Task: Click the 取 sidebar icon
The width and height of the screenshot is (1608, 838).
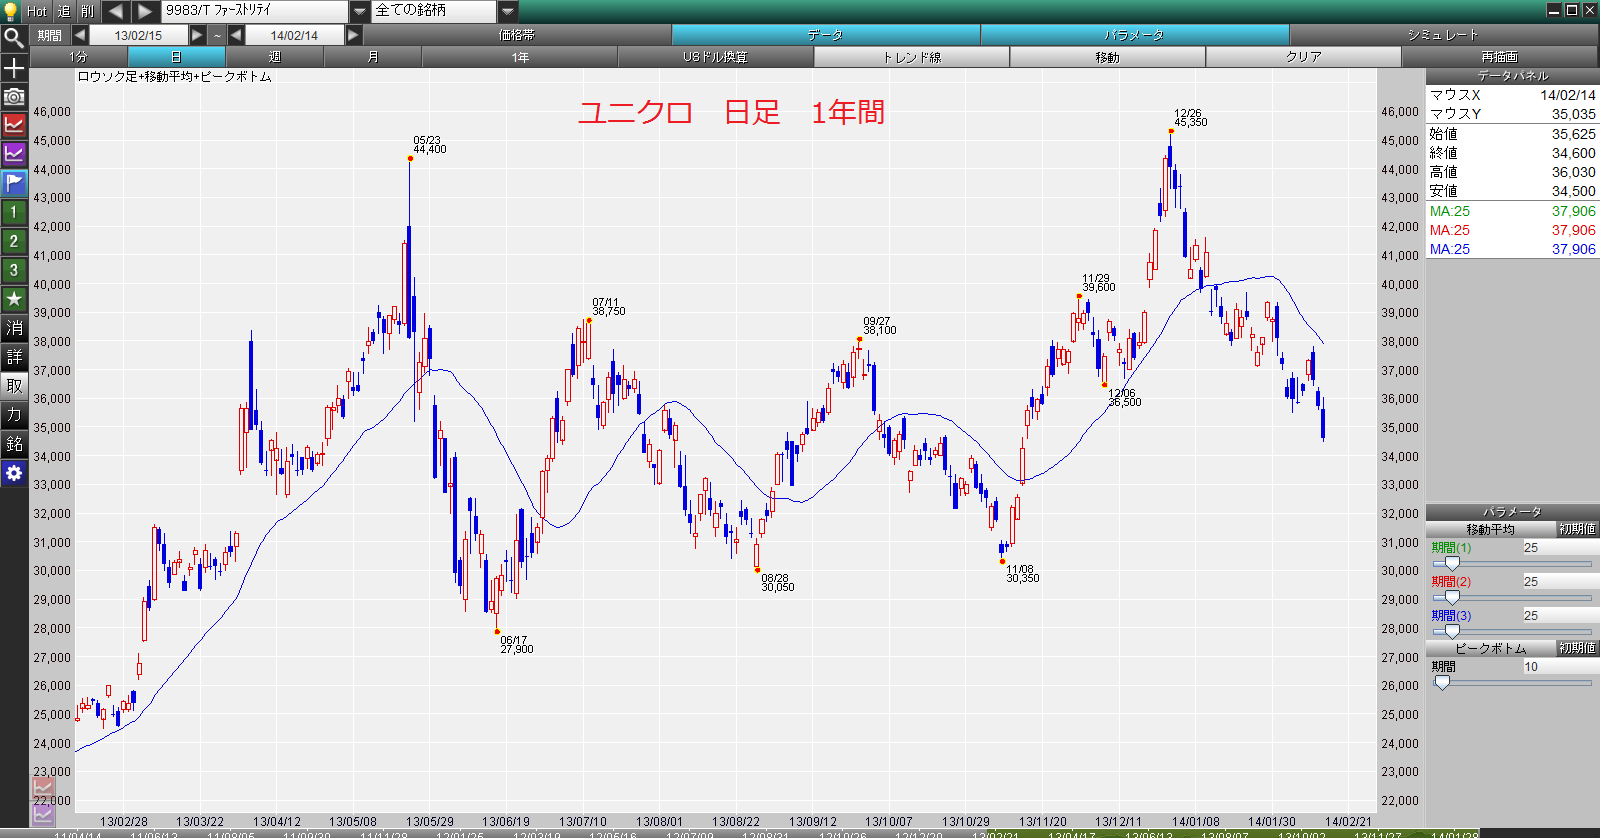Action: click(x=14, y=386)
